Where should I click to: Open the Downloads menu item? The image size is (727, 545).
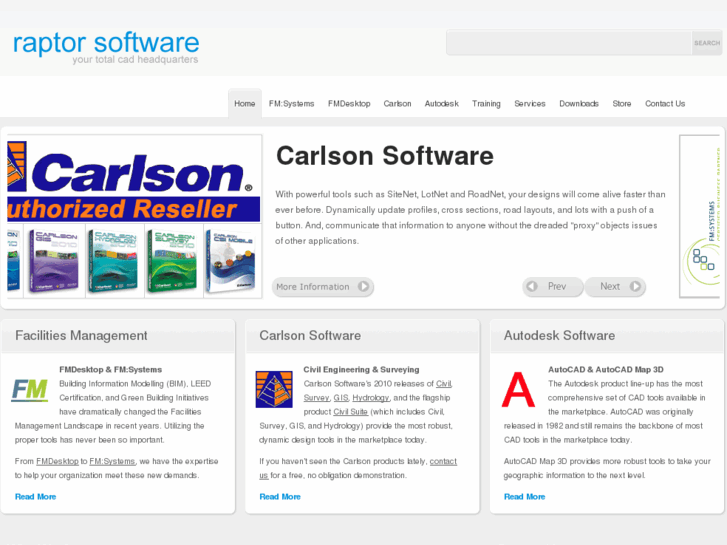(579, 103)
